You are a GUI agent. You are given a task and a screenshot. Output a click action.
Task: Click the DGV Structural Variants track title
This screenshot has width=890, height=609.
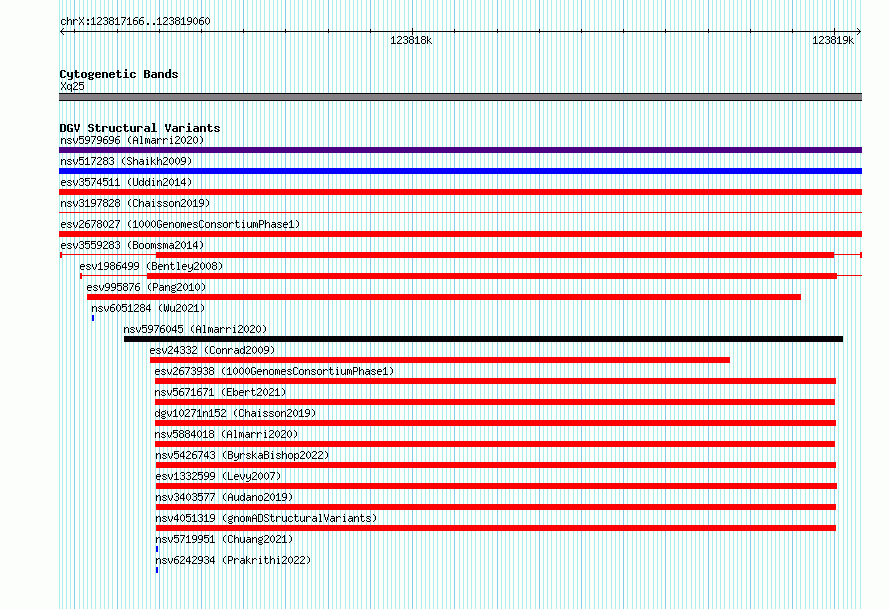pos(140,128)
